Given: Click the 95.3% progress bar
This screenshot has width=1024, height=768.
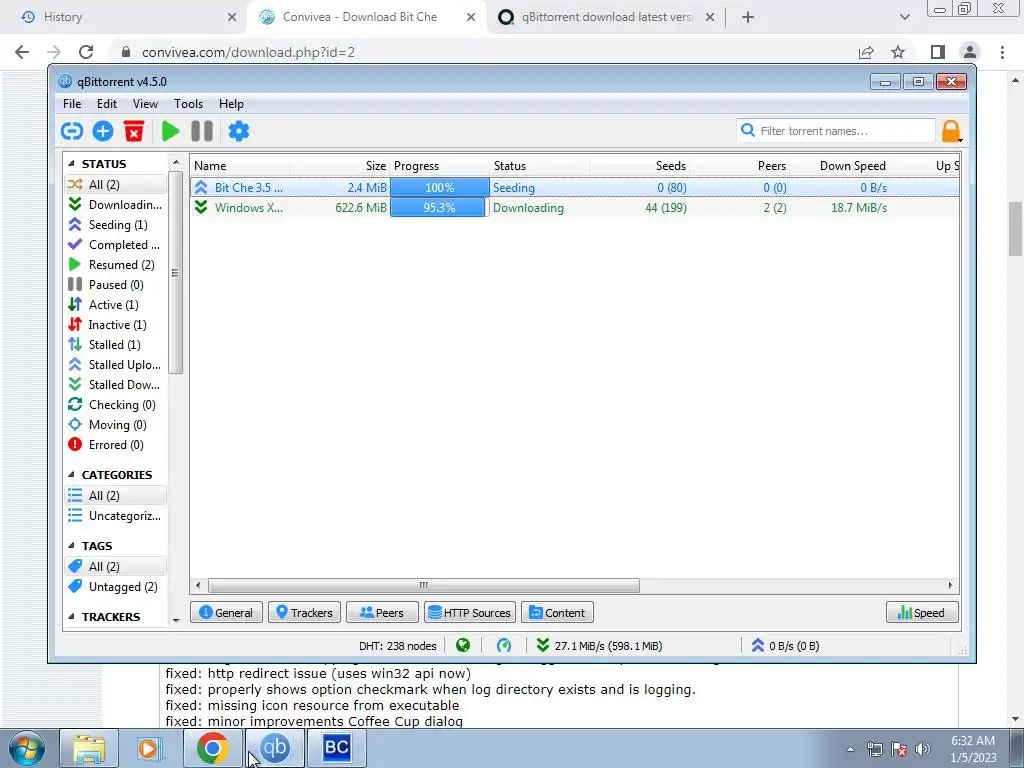Looking at the screenshot, I should tap(438, 208).
